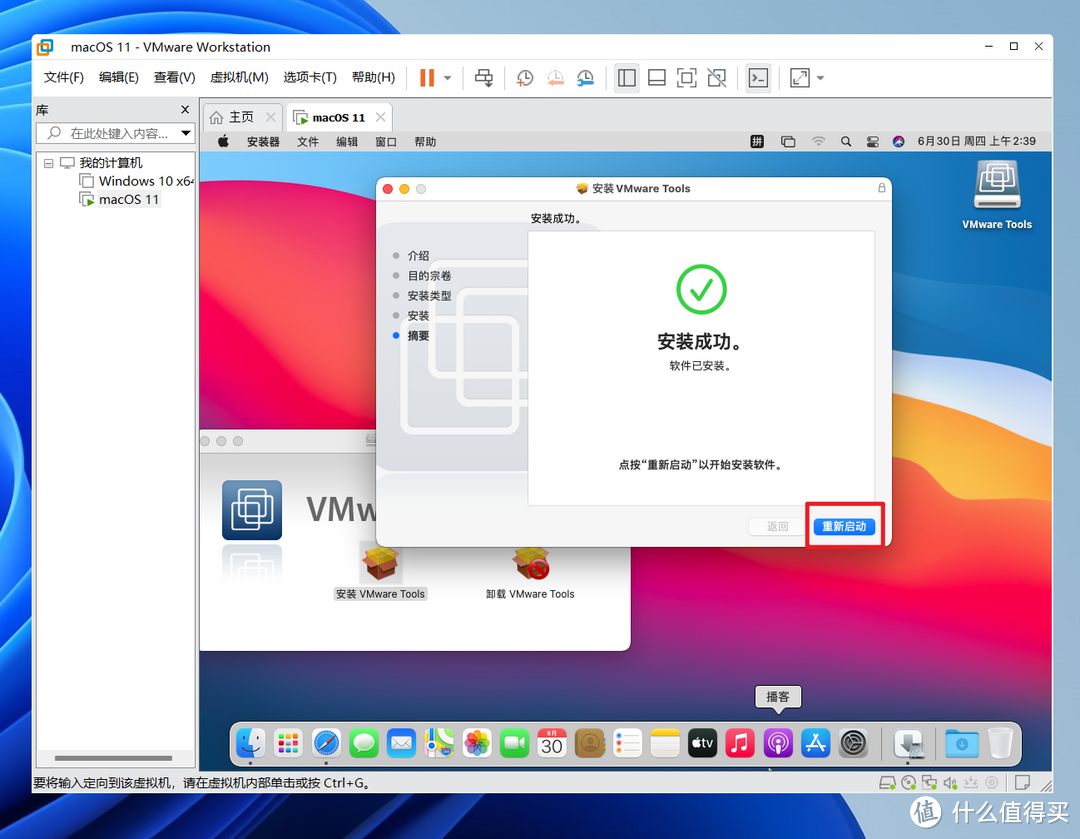1080x839 pixels.
Task: Click the stretch guest display icon
Action: [x=800, y=78]
